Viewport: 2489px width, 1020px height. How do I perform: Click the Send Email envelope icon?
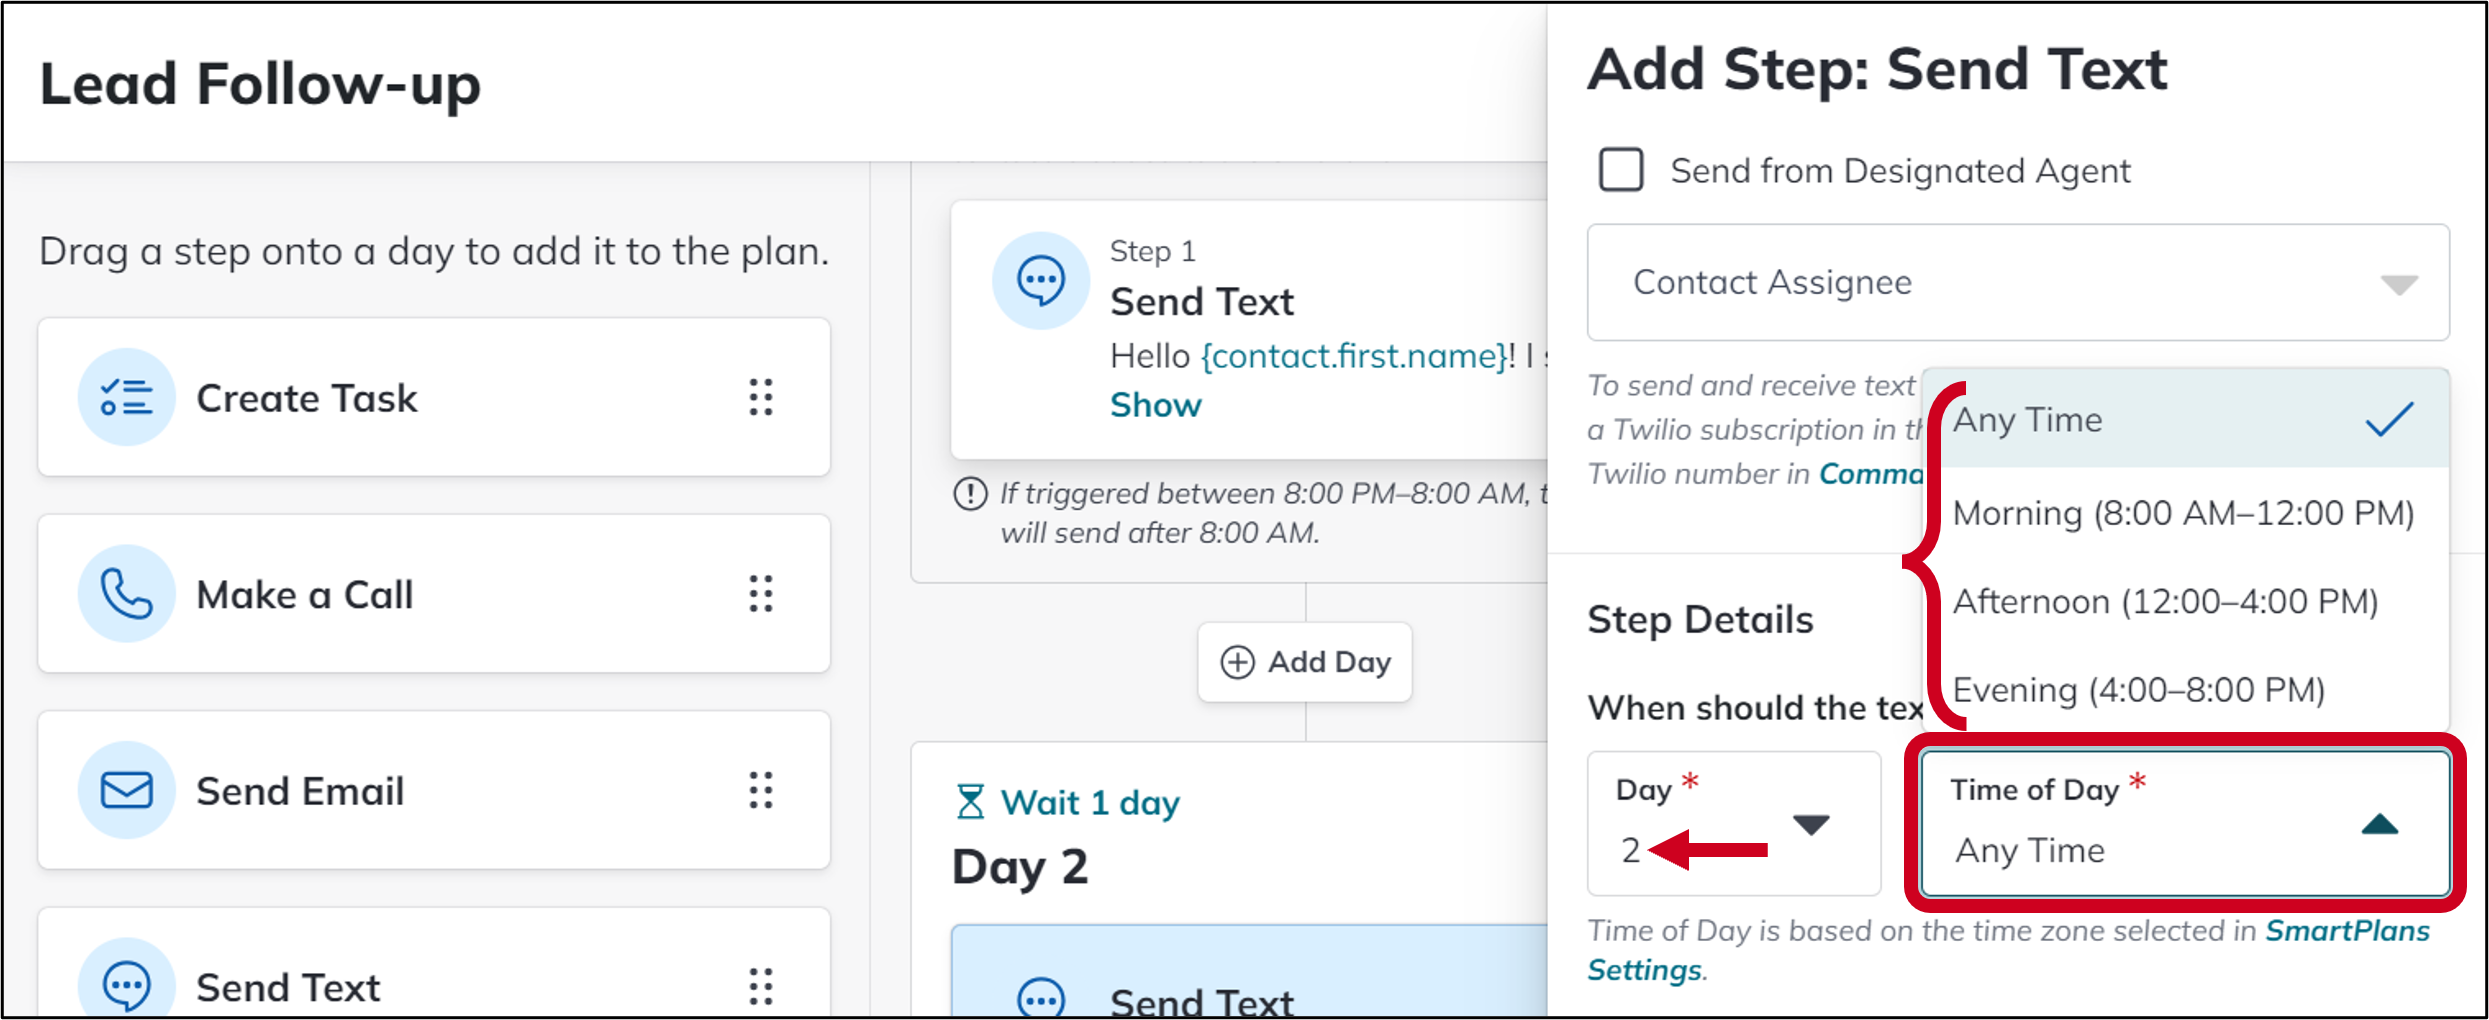(126, 790)
